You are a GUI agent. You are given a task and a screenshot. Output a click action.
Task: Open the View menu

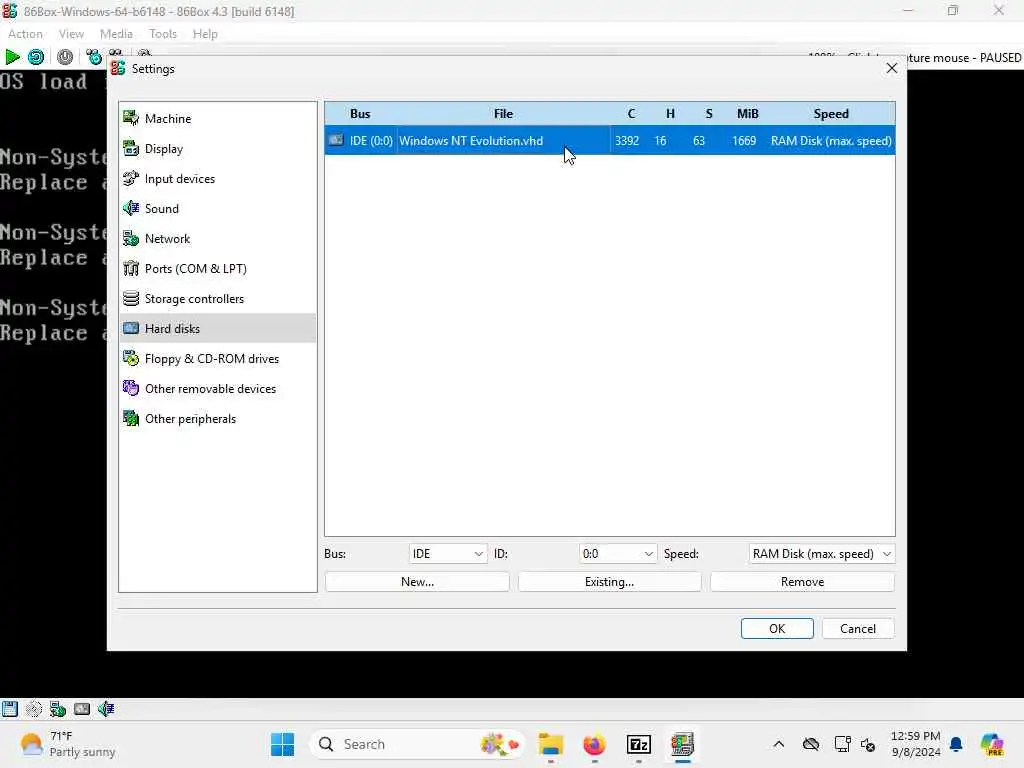point(71,34)
